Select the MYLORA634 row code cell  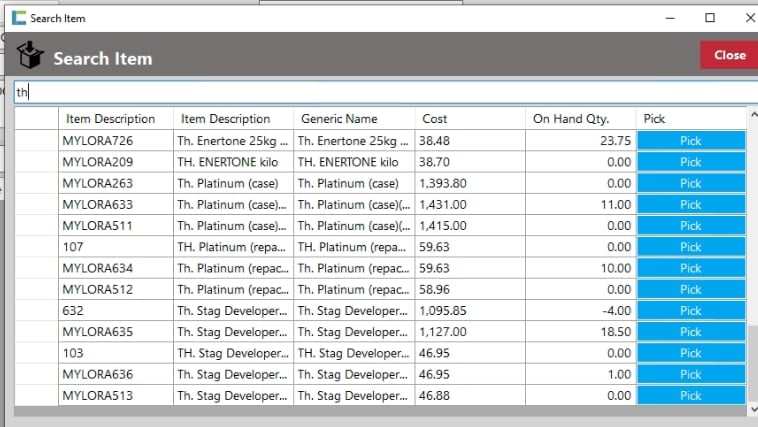tap(115, 268)
